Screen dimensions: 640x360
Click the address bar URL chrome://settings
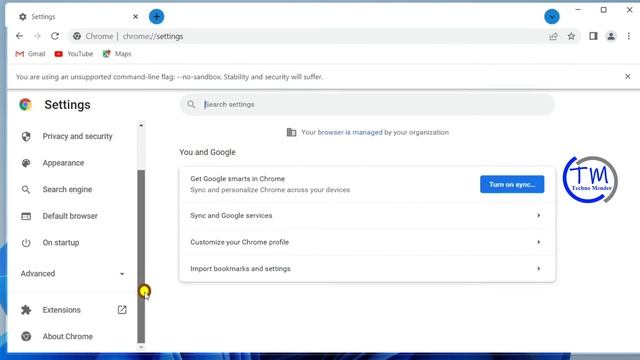point(153,36)
